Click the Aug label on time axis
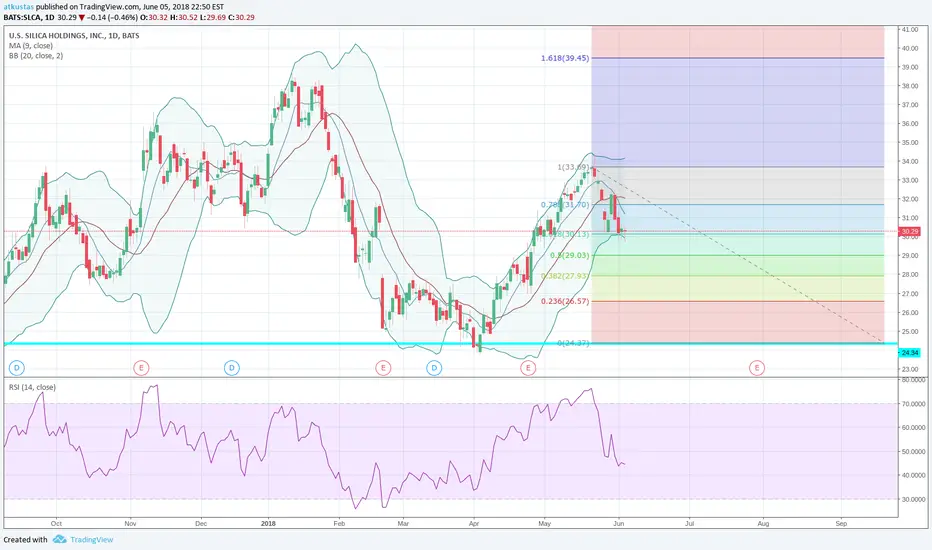932x550 pixels. [x=763, y=524]
